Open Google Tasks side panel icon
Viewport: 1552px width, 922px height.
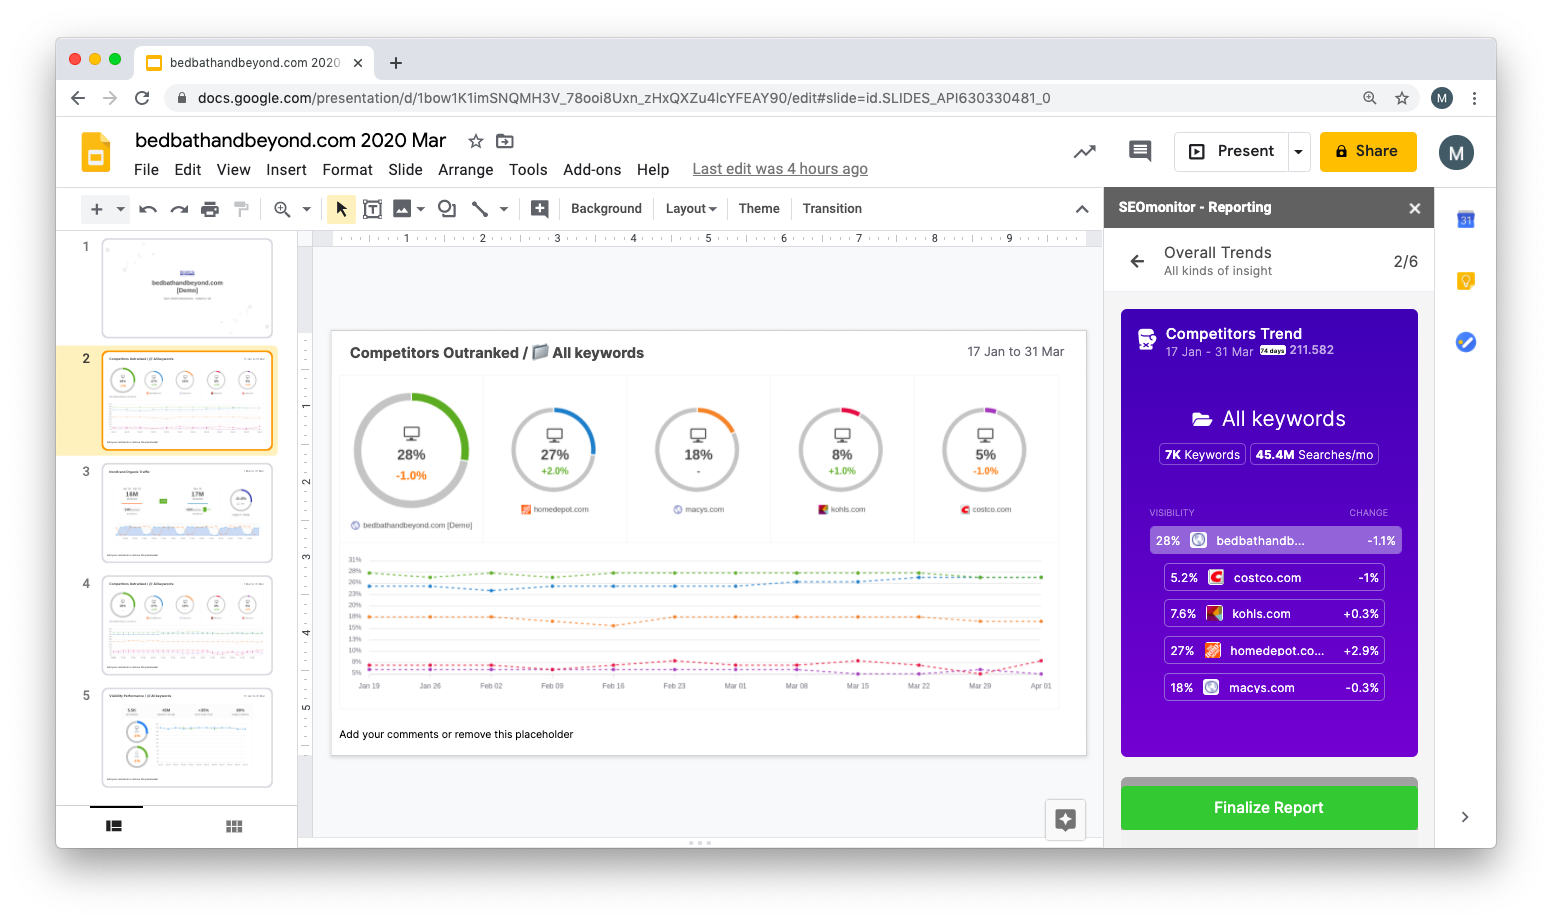[x=1466, y=342]
